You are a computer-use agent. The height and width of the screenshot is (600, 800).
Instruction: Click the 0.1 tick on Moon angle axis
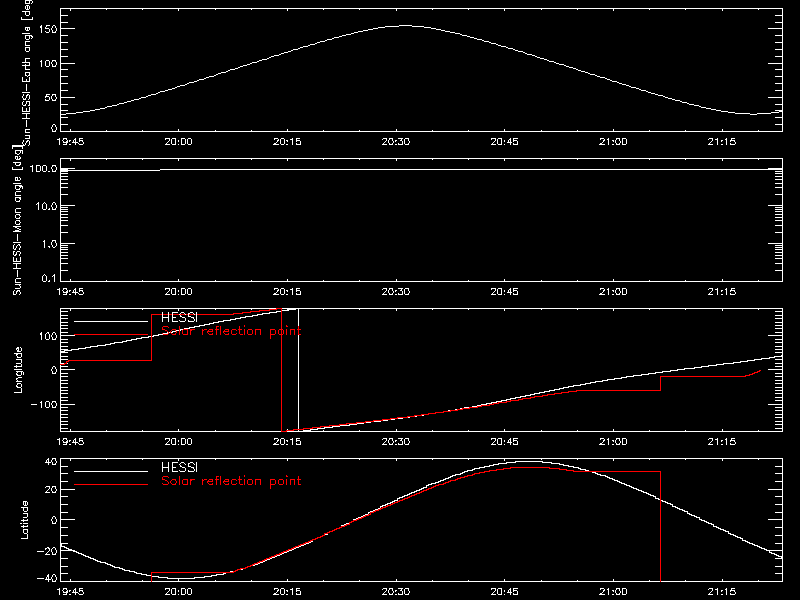49,278
